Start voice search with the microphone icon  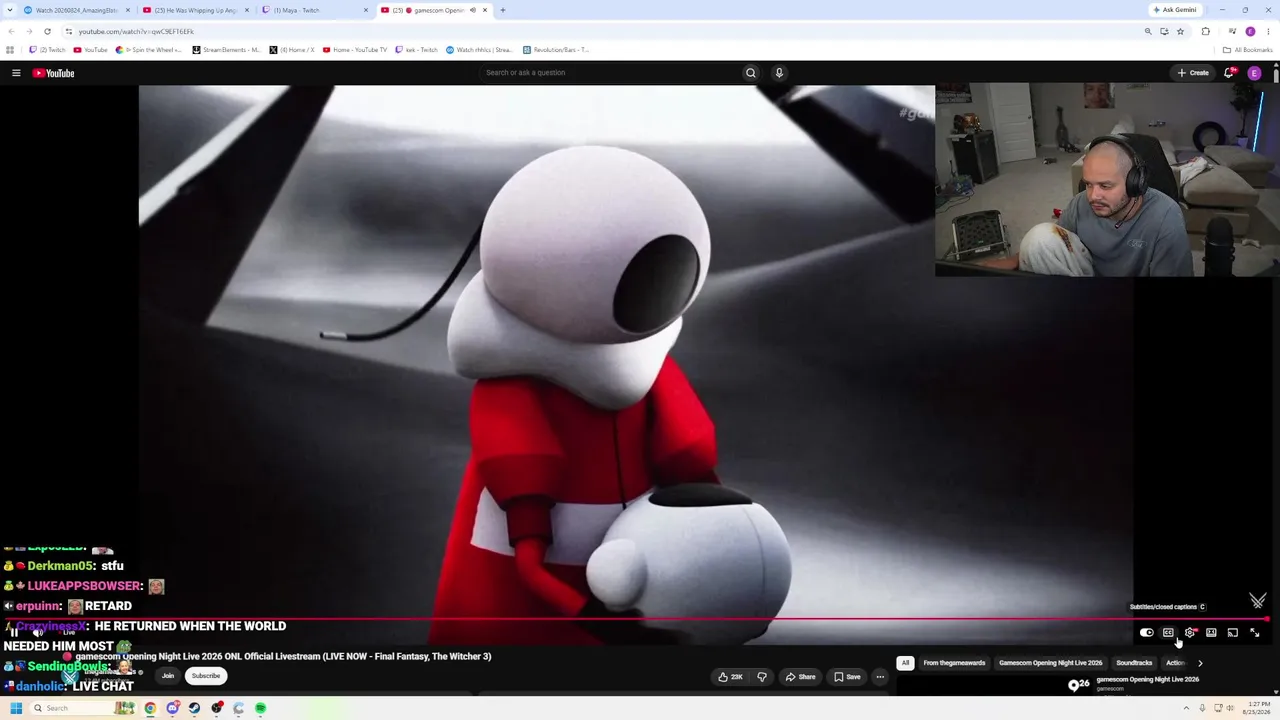(779, 73)
